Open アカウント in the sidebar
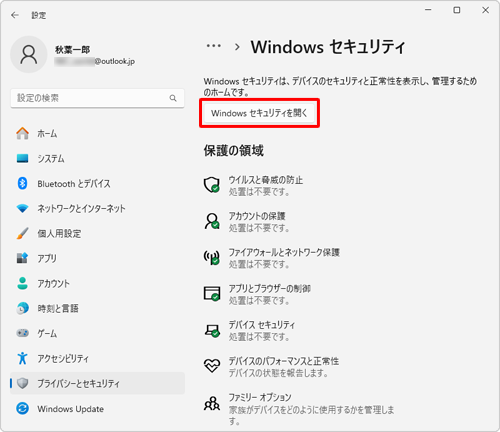 (x=97, y=283)
